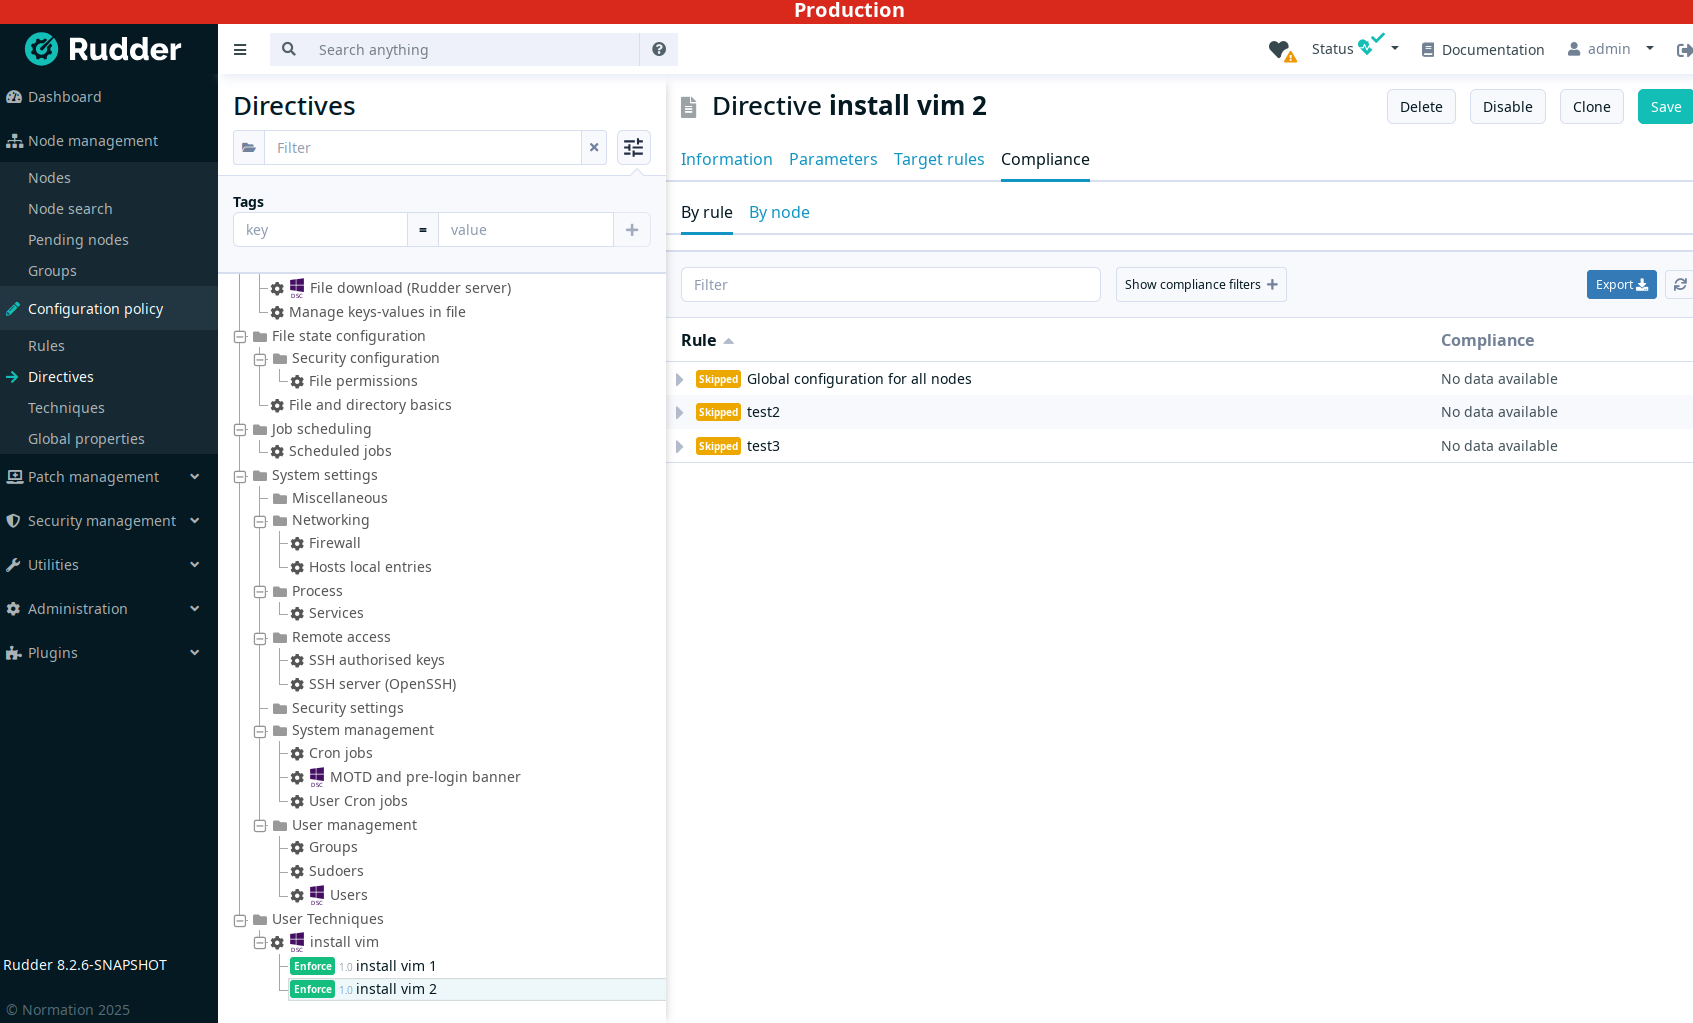This screenshot has width=1693, height=1023.
Task: Click the folder icon beside directive filter
Action: 249,148
